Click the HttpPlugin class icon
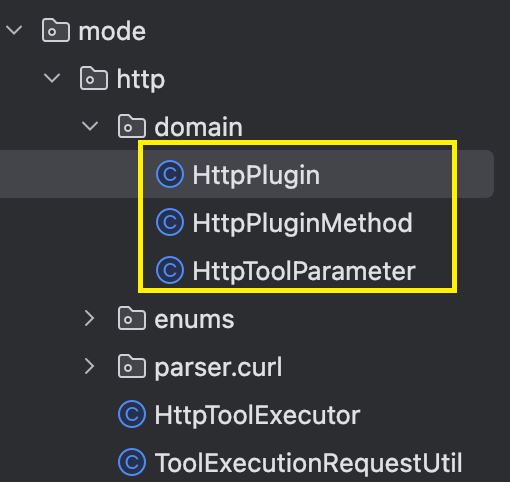The image size is (510, 482). point(170,174)
